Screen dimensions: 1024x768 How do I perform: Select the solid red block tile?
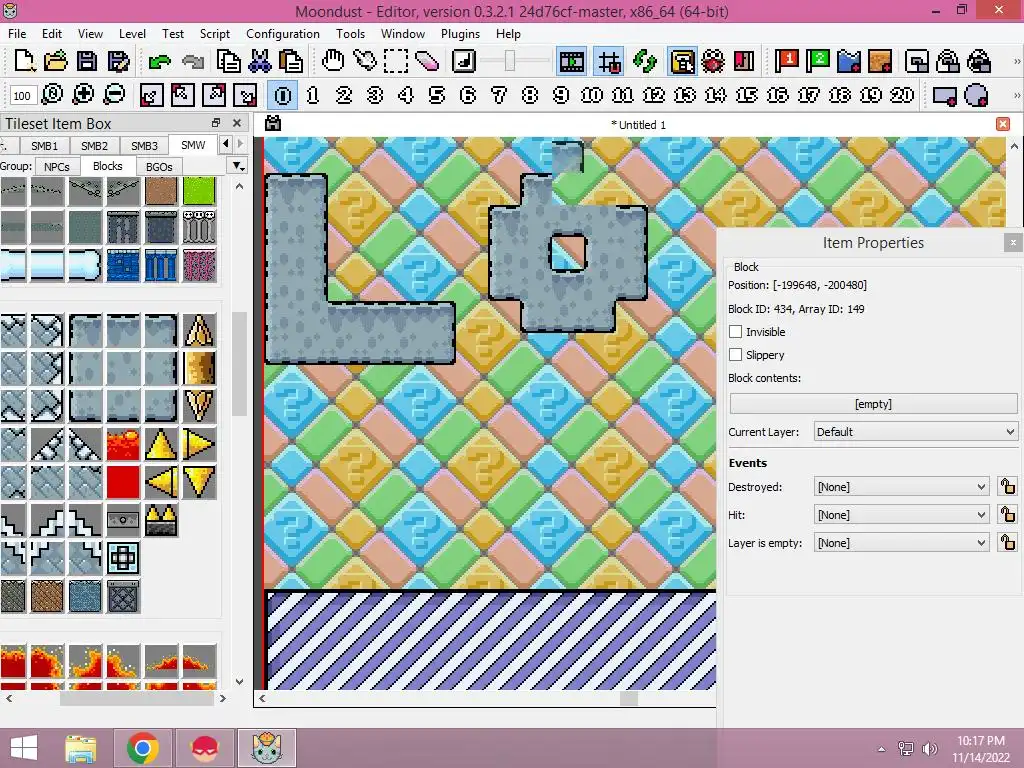(123, 482)
